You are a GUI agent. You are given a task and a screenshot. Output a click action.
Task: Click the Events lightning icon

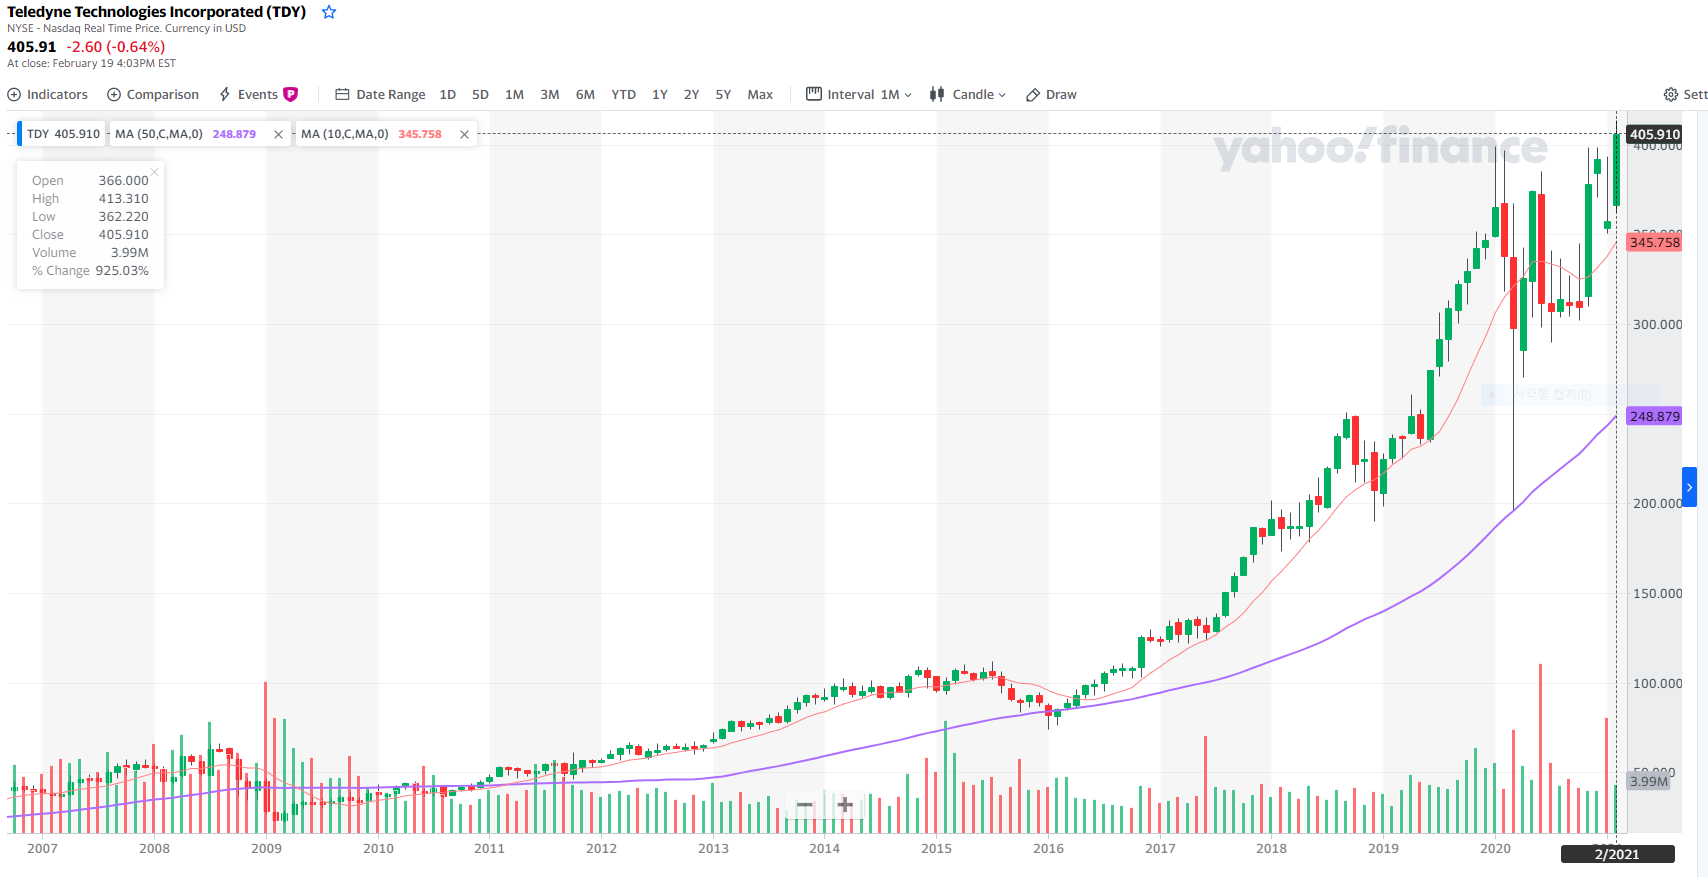(225, 94)
